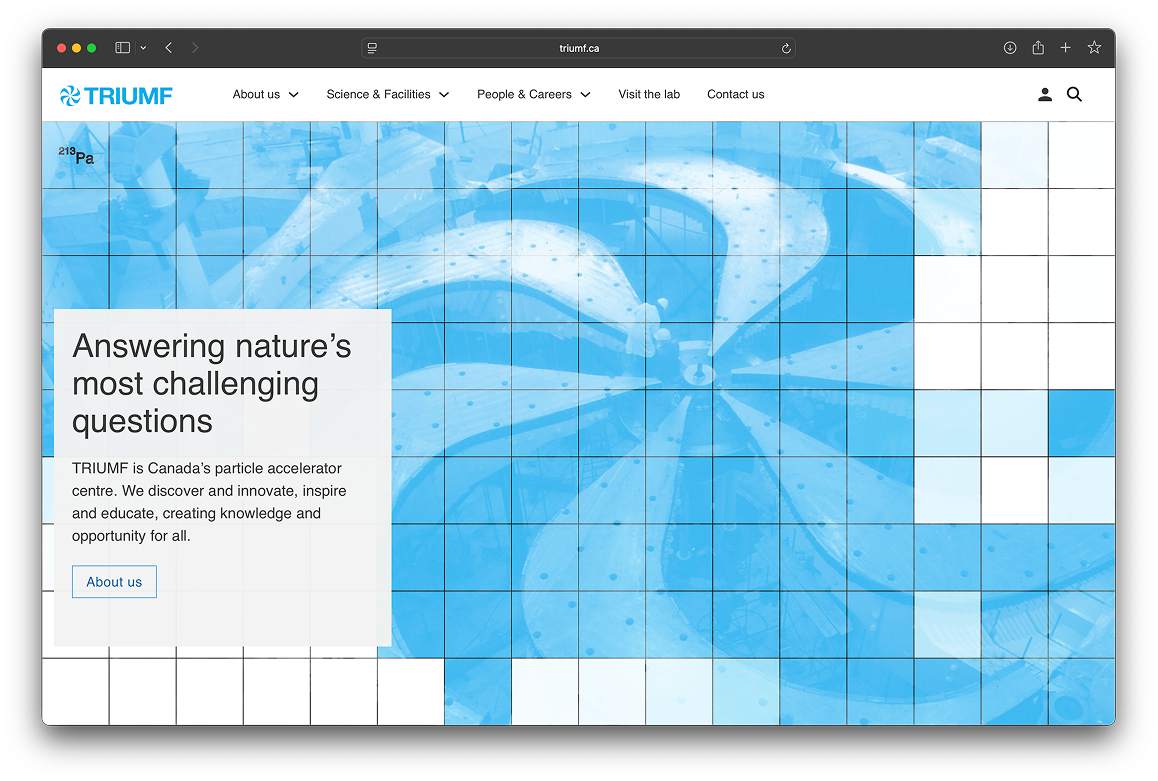Expand the People & Careers menu
Image resolution: width=1158 pixels, height=781 pixels.
533,95
